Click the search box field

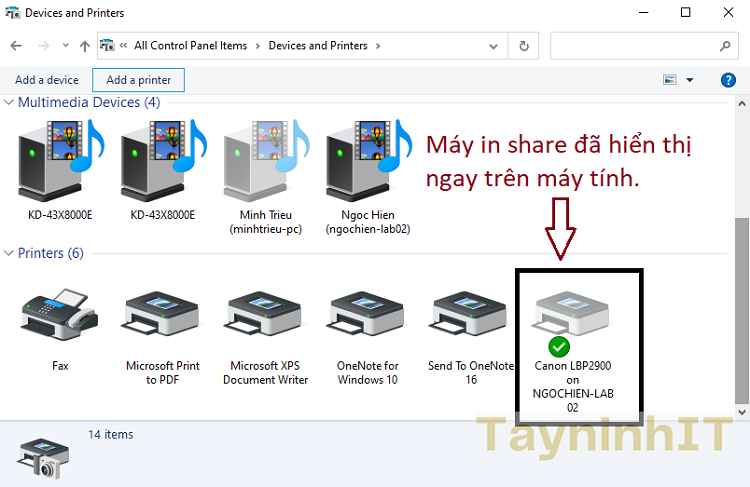pos(635,46)
